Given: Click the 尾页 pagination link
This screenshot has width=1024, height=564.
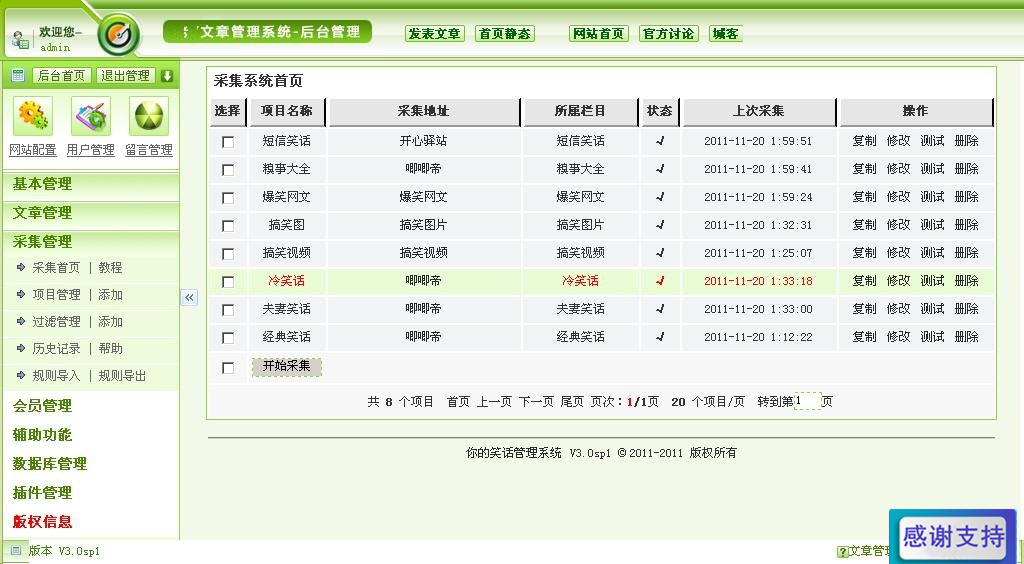Looking at the screenshot, I should click(x=572, y=402).
